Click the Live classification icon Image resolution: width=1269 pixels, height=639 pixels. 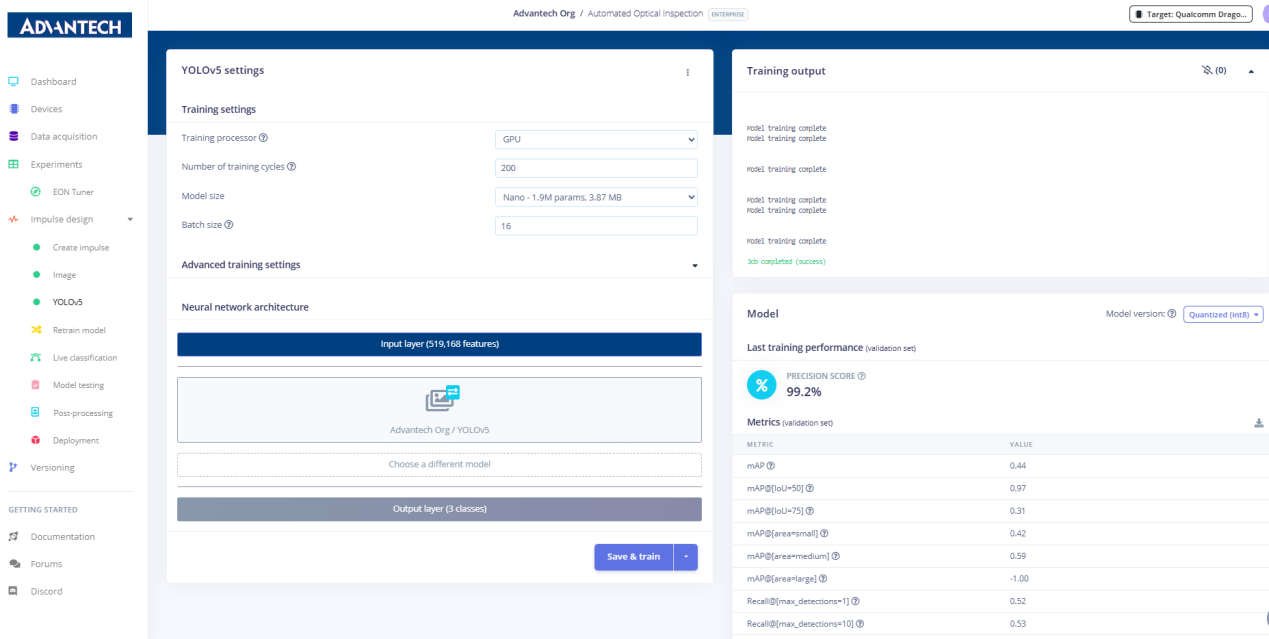click(x=35, y=357)
